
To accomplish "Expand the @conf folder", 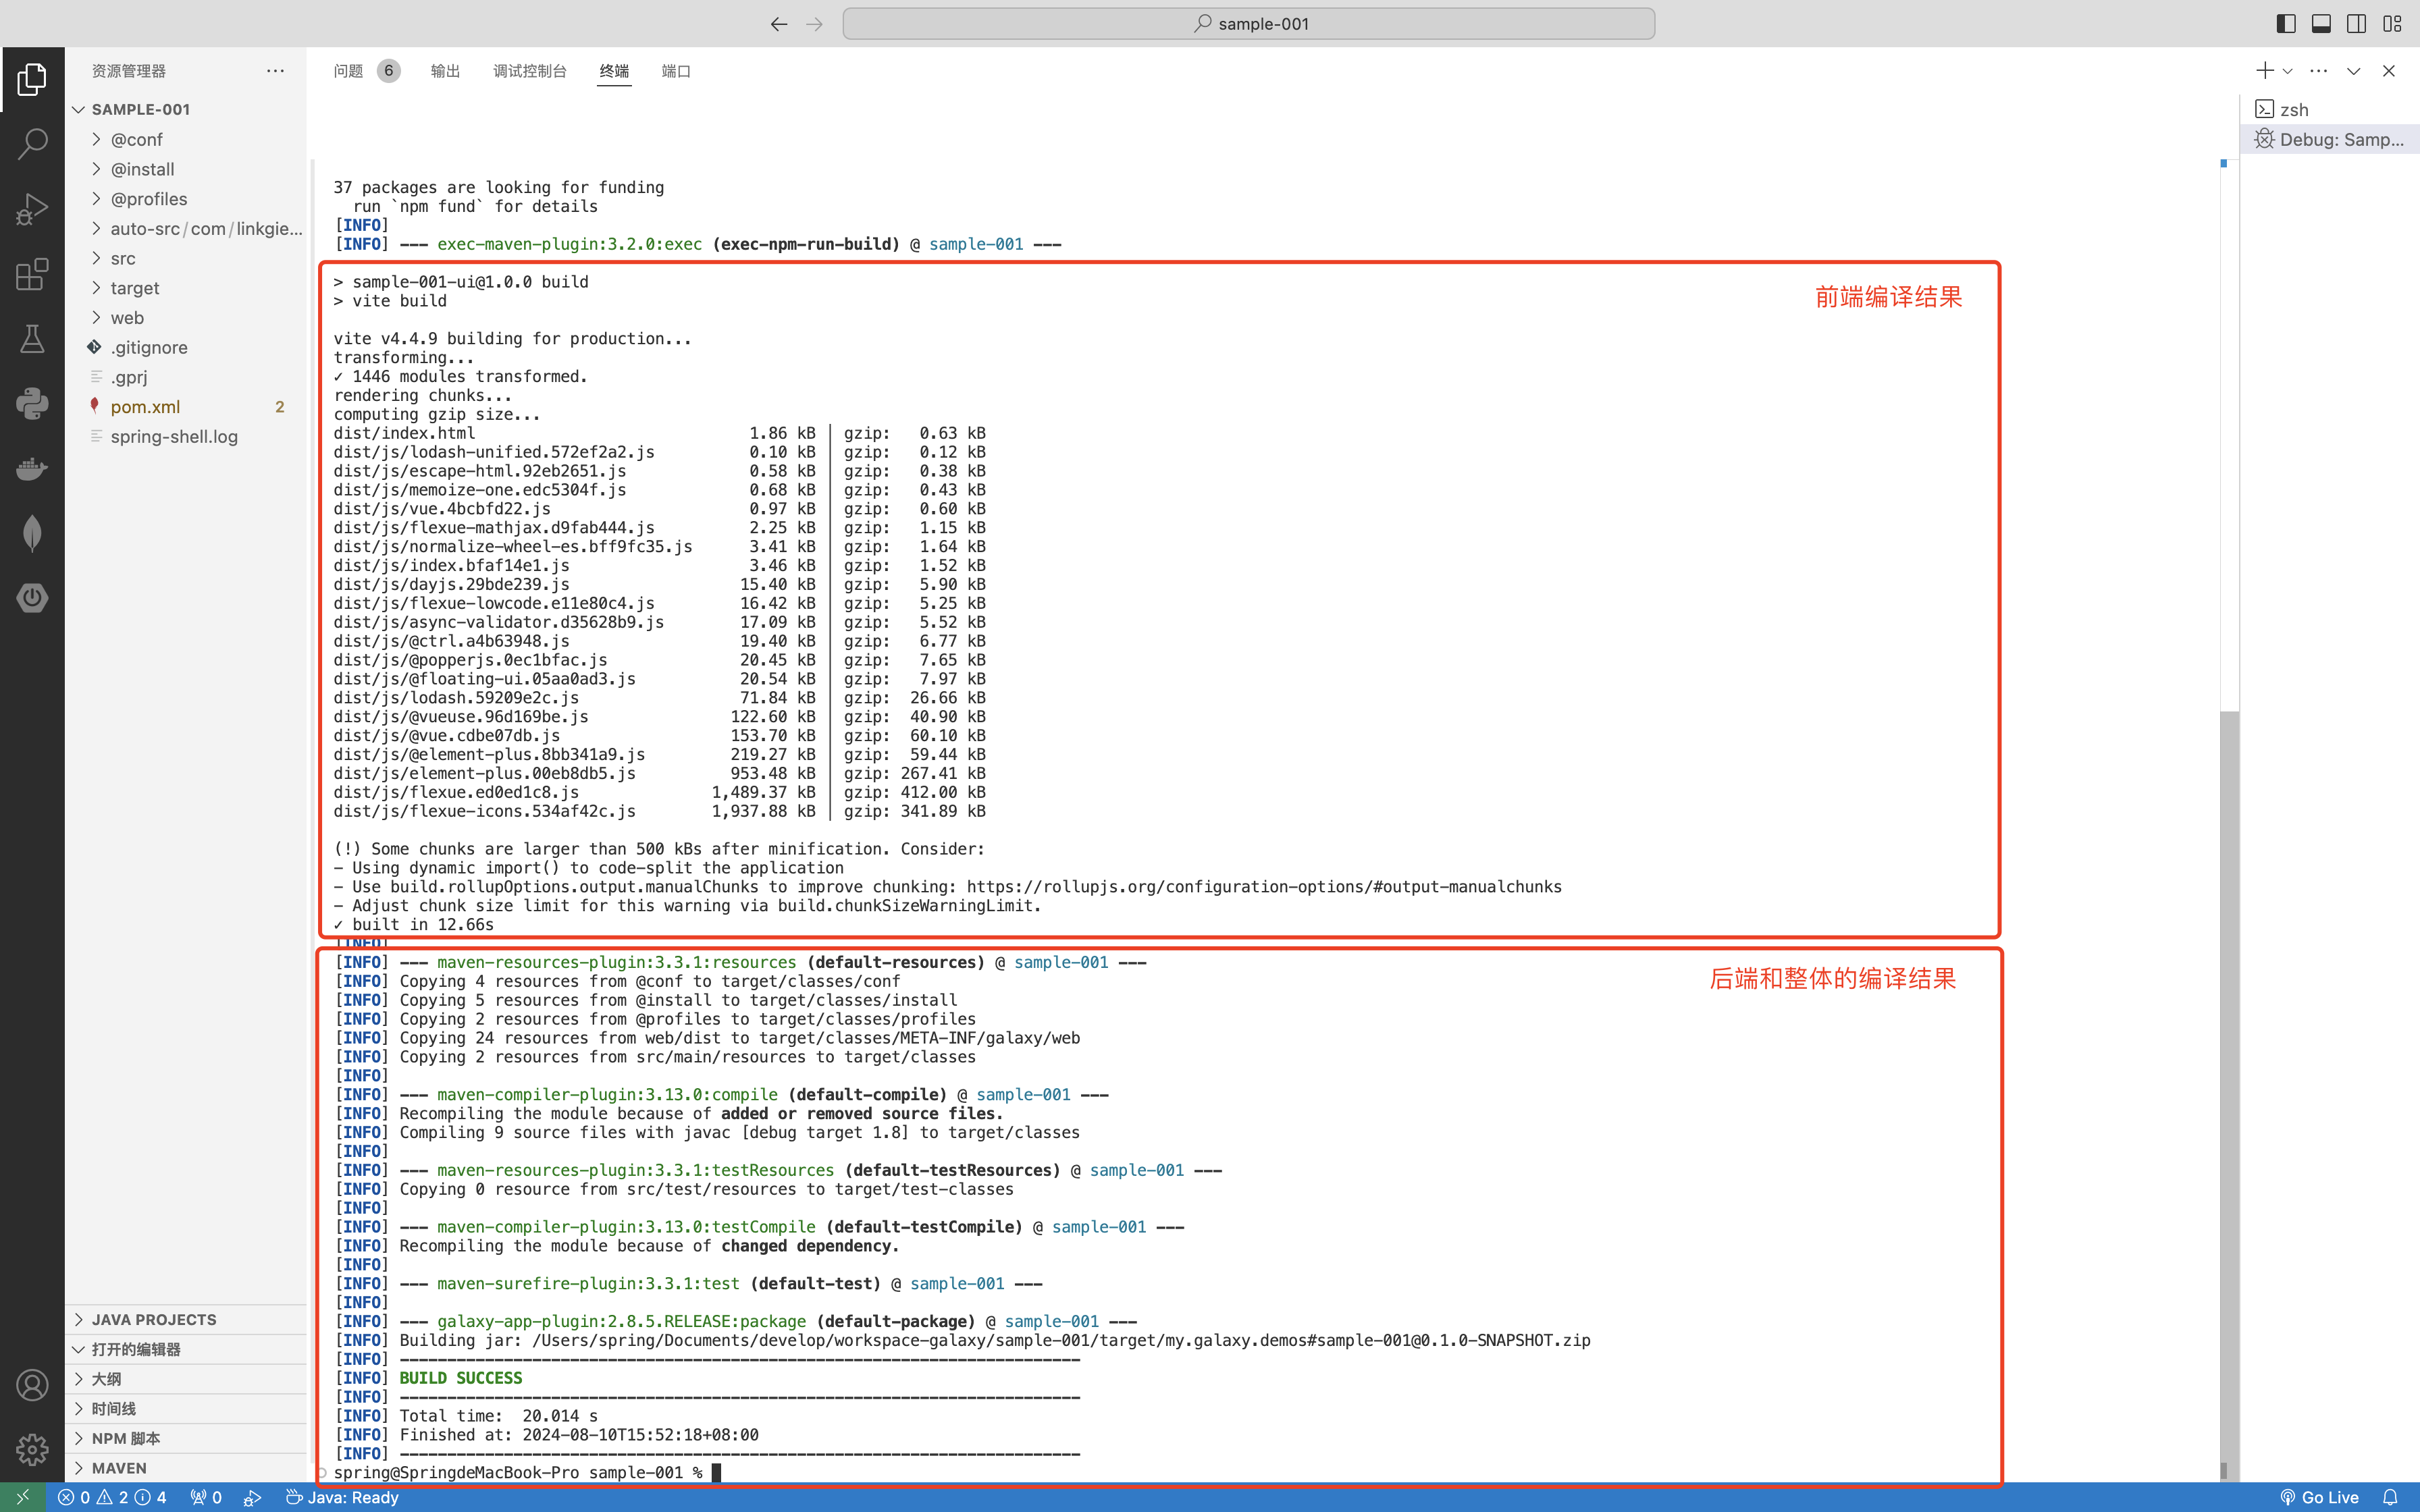I will pyautogui.click(x=186, y=139).
